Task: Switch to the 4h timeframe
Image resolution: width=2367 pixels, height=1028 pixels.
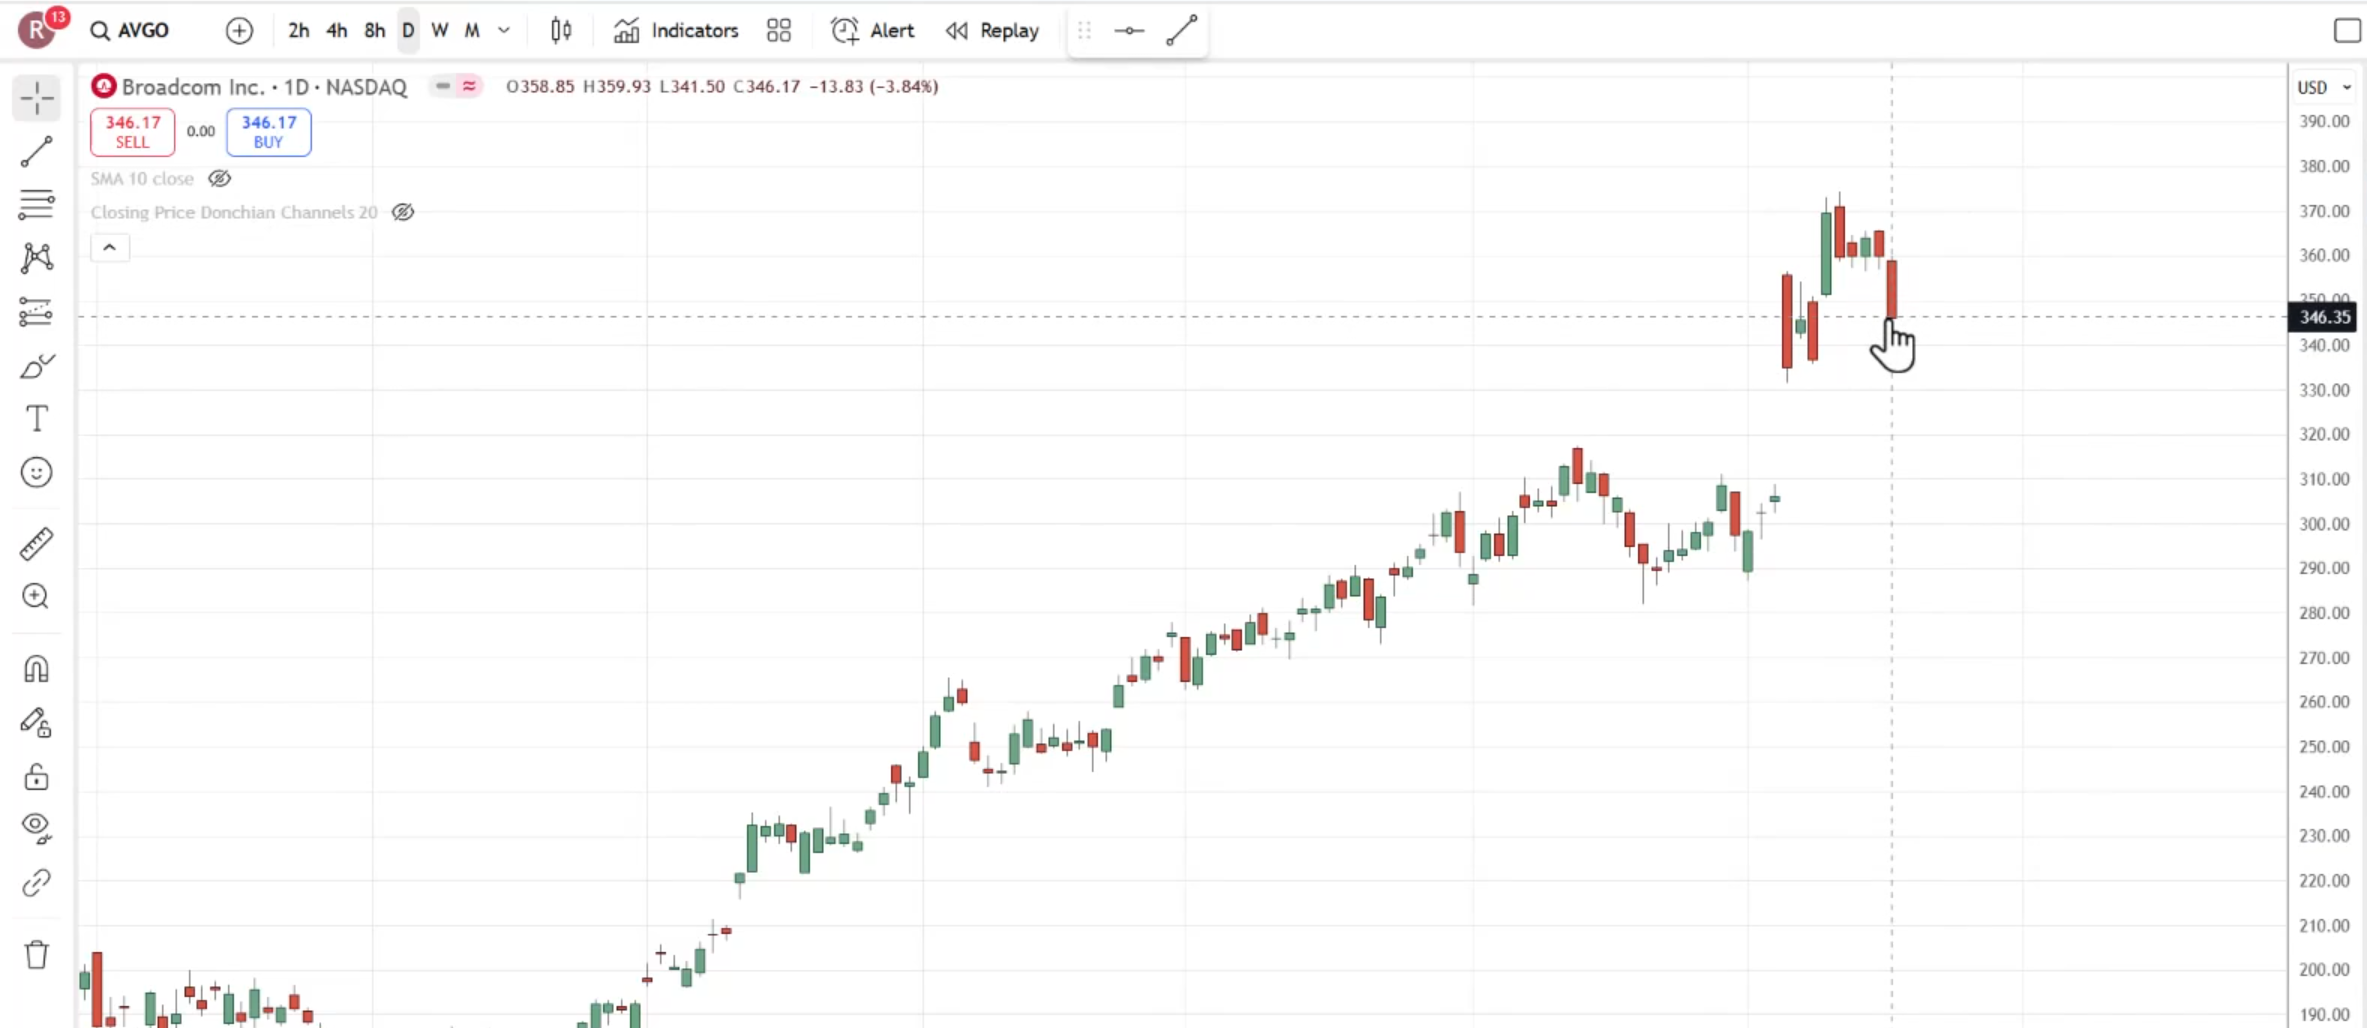Action: 337,31
